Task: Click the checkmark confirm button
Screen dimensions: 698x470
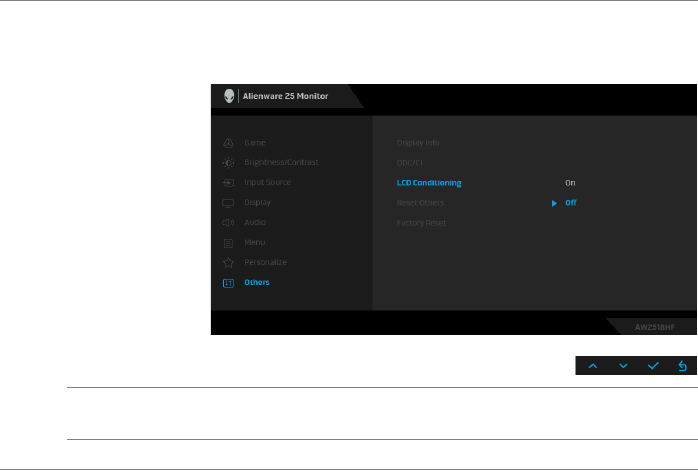Action: coord(653,366)
